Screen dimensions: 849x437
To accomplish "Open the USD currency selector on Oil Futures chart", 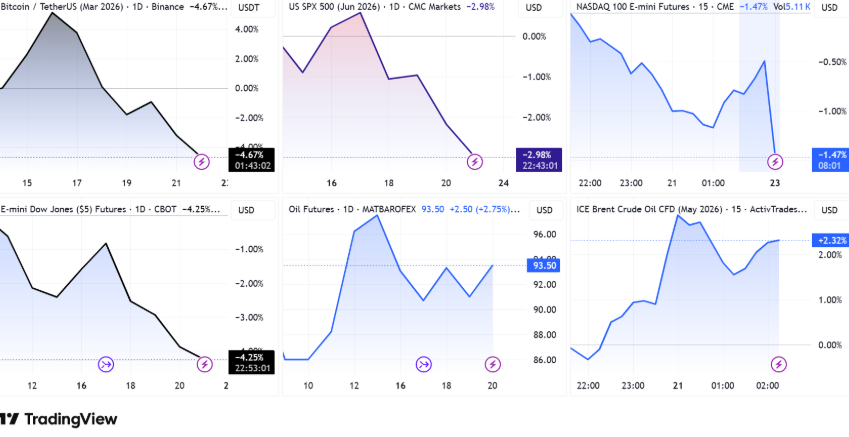I will 543,210.
